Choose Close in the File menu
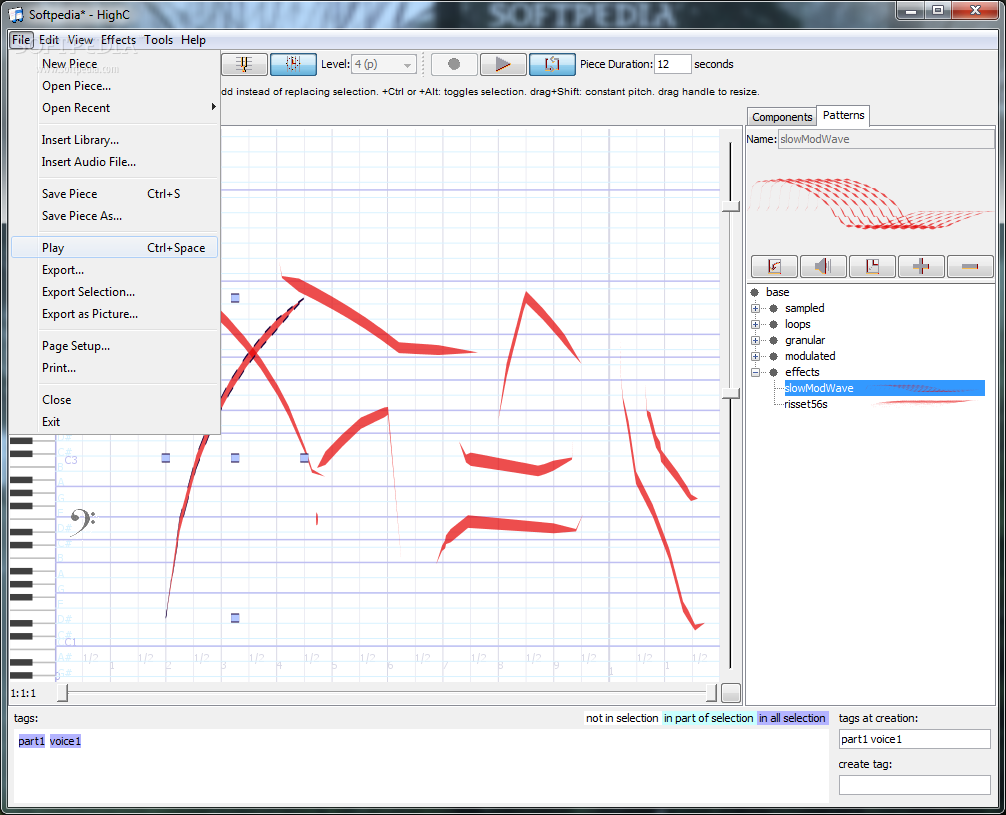 pyautogui.click(x=114, y=400)
